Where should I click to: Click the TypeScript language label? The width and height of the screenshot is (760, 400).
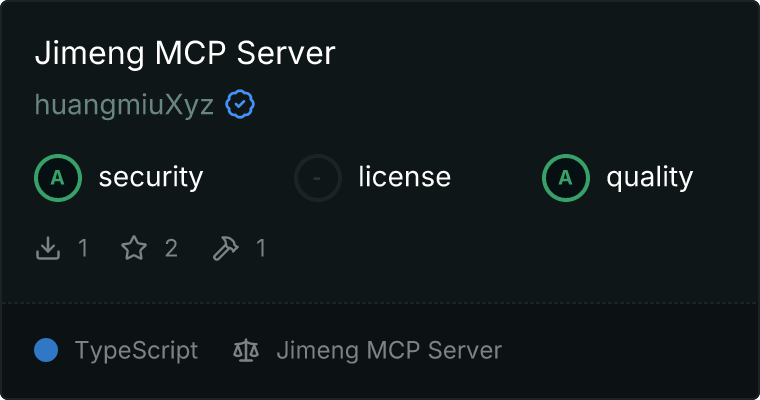point(136,351)
